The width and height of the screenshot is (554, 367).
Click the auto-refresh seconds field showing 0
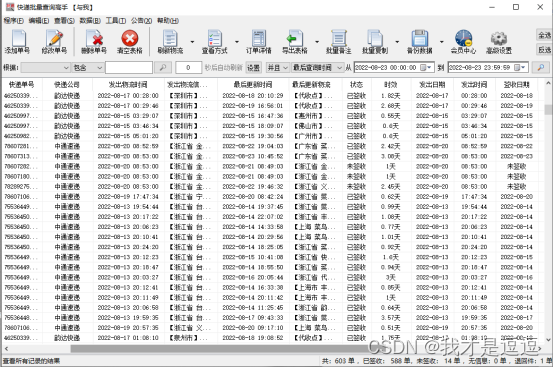[x=188, y=67]
